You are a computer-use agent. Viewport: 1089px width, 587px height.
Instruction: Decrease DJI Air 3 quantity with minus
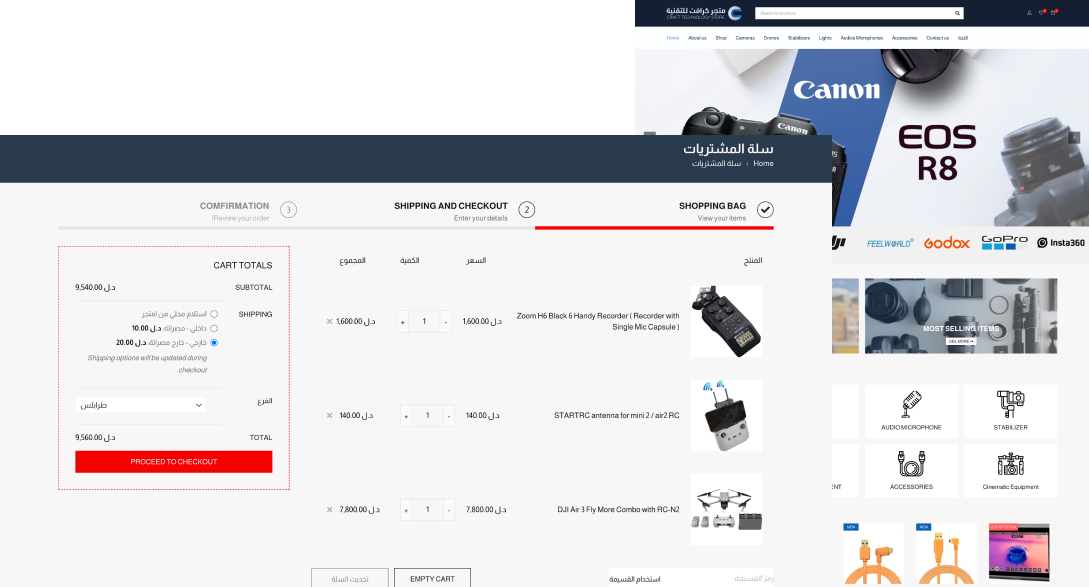point(449,510)
